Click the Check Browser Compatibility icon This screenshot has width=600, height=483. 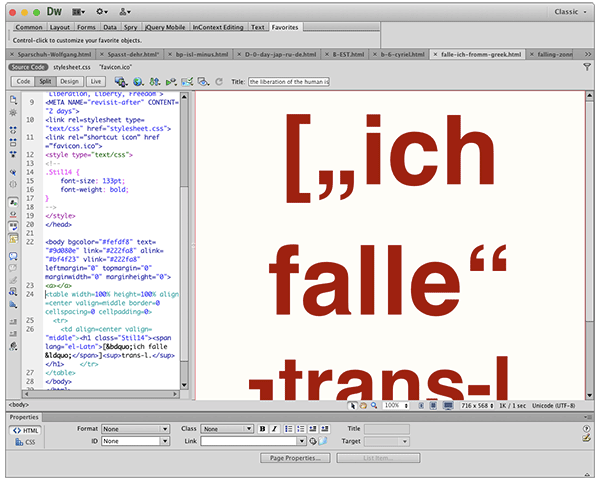[x=187, y=82]
